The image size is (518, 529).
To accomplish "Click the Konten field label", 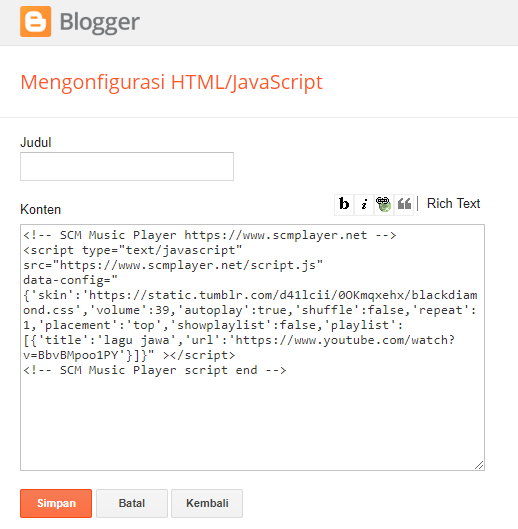I will click(x=40, y=210).
